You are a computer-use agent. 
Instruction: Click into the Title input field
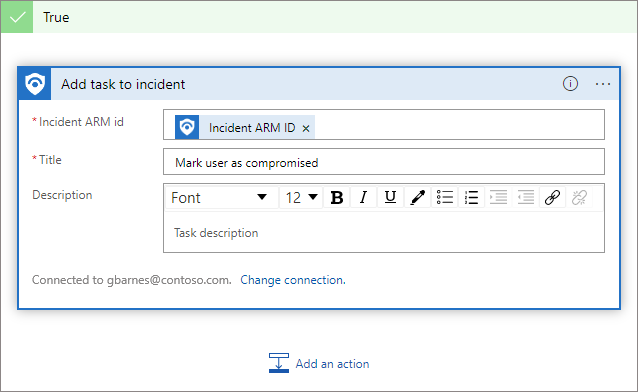pos(384,162)
